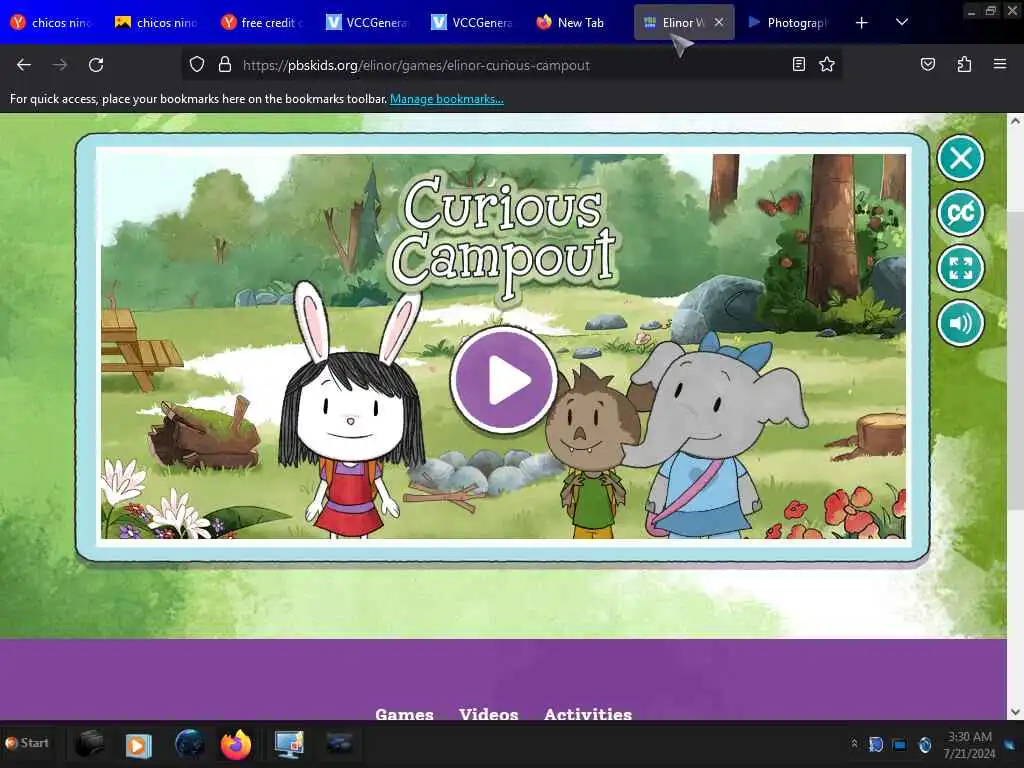Click the taskbar clock showing 3:30 AM
Image resolution: width=1024 pixels, height=768 pixels.
(969, 744)
